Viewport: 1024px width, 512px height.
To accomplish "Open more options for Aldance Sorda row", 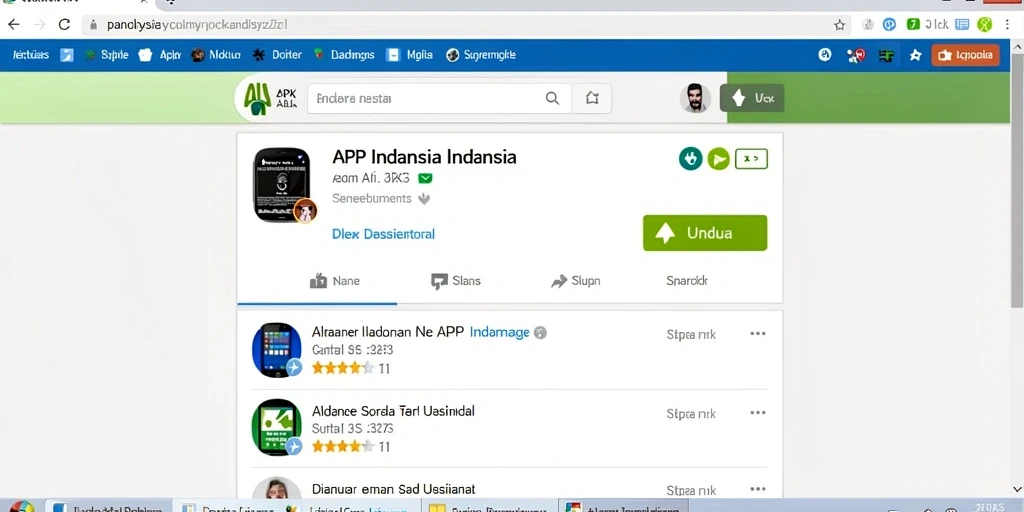I will (758, 413).
